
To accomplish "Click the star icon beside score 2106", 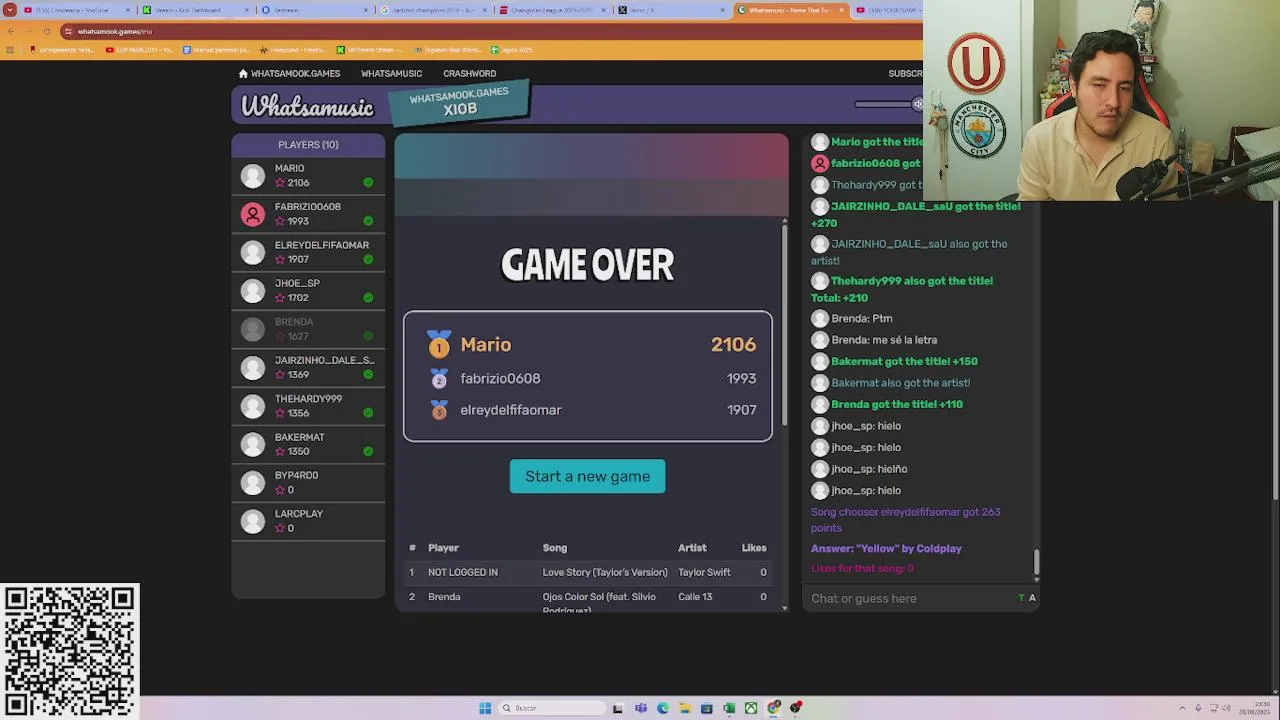I will 280,183.
